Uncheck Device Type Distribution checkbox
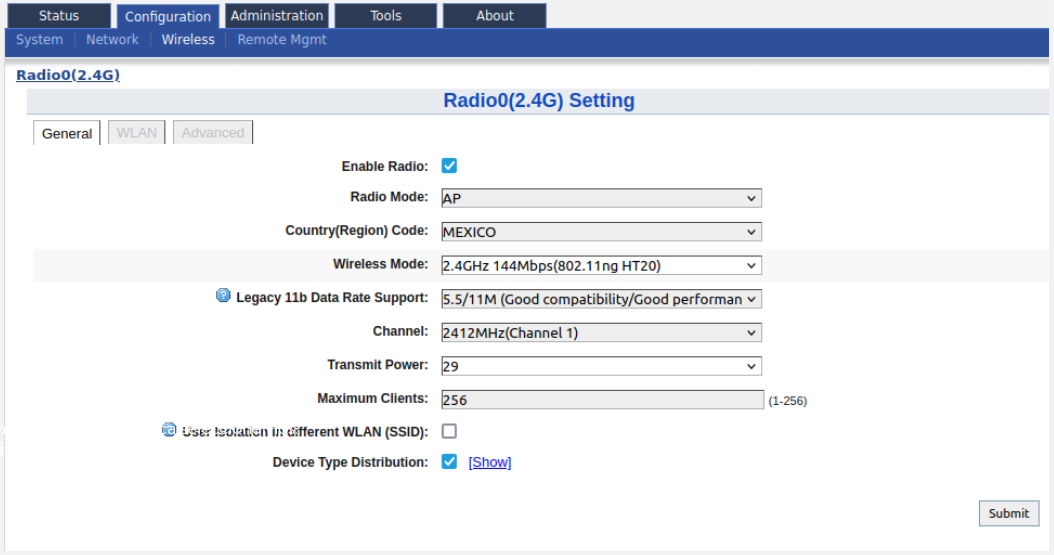 point(449,462)
